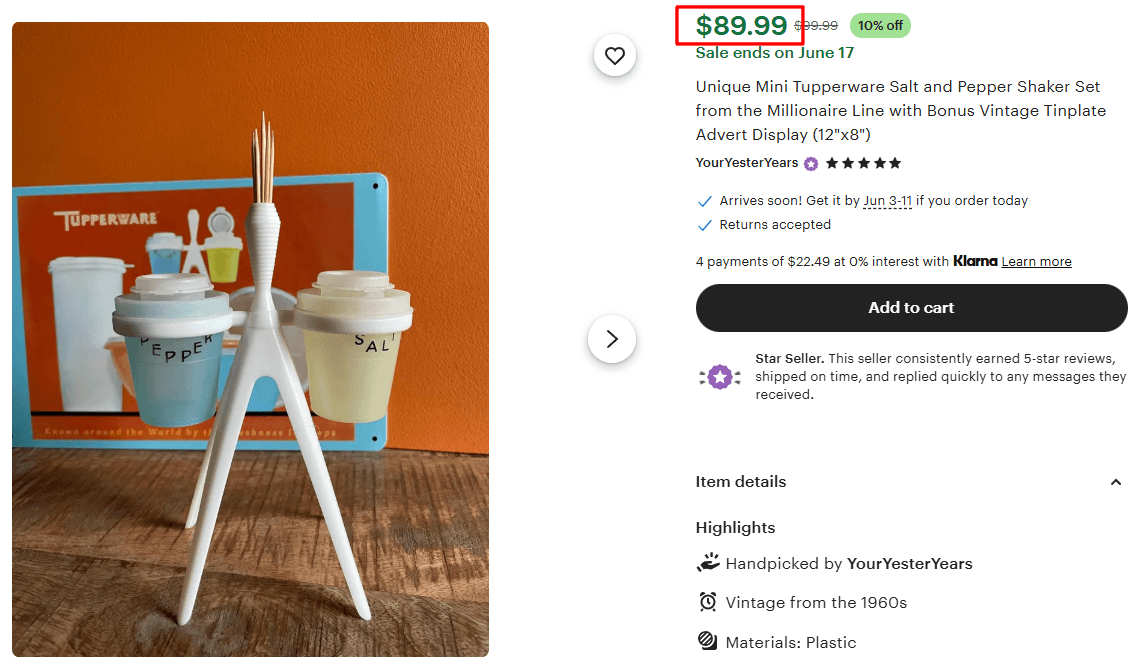Screen dimensions: 1136x671
Task: Open the YourYesterYears seller page
Action: pyautogui.click(x=745, y=162)
